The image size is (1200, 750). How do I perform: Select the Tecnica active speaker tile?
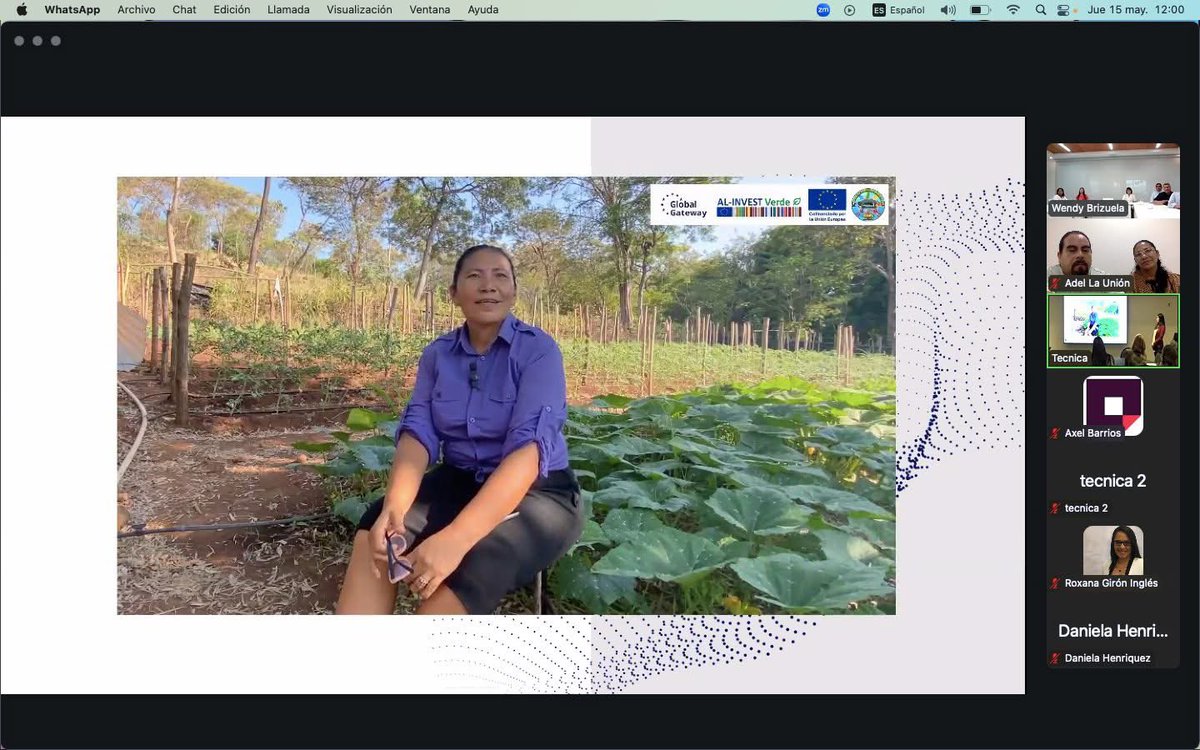(1113, 330)
